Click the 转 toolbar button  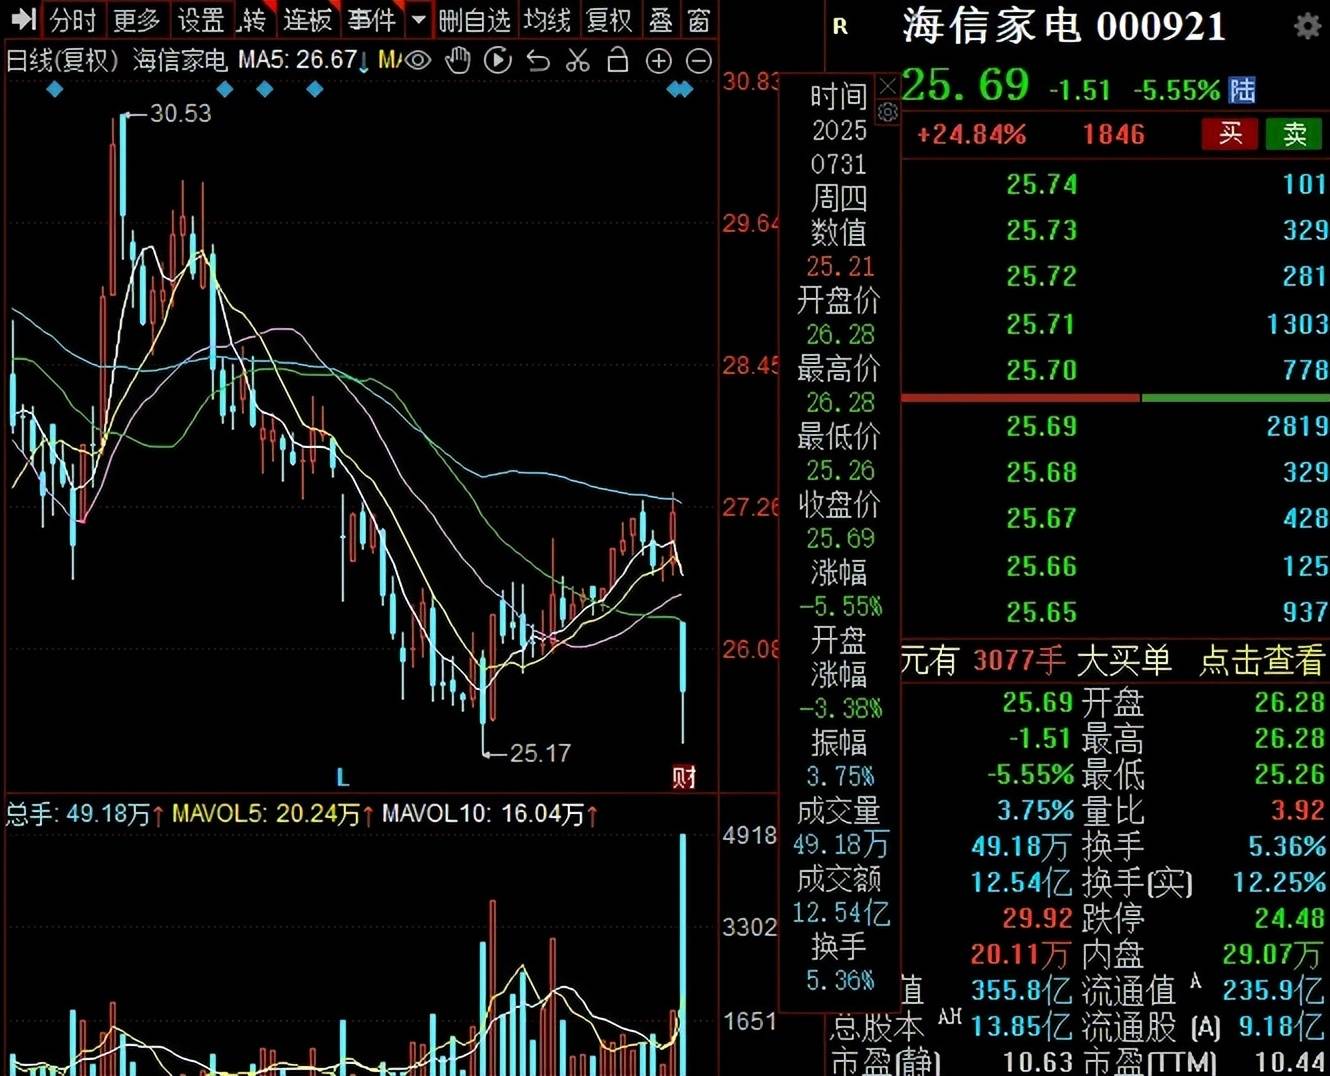(253, 20)
